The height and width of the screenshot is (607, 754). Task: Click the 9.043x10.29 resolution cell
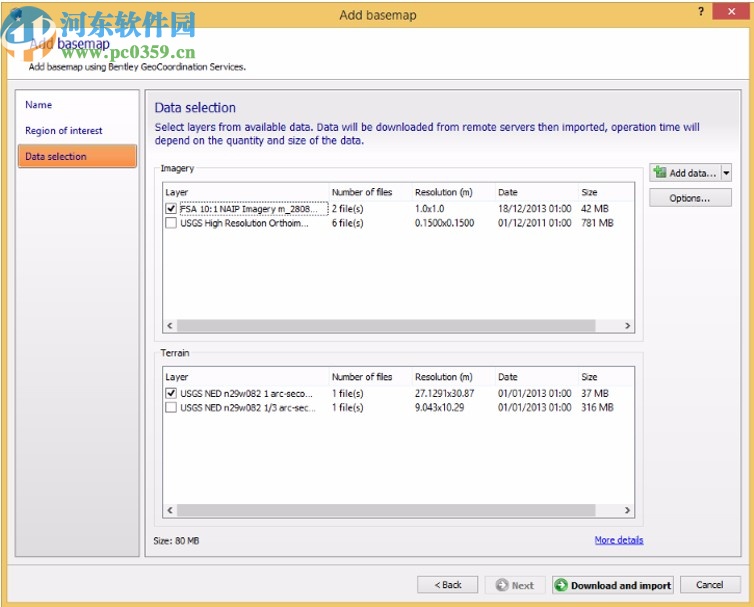[x=440, y=407]
